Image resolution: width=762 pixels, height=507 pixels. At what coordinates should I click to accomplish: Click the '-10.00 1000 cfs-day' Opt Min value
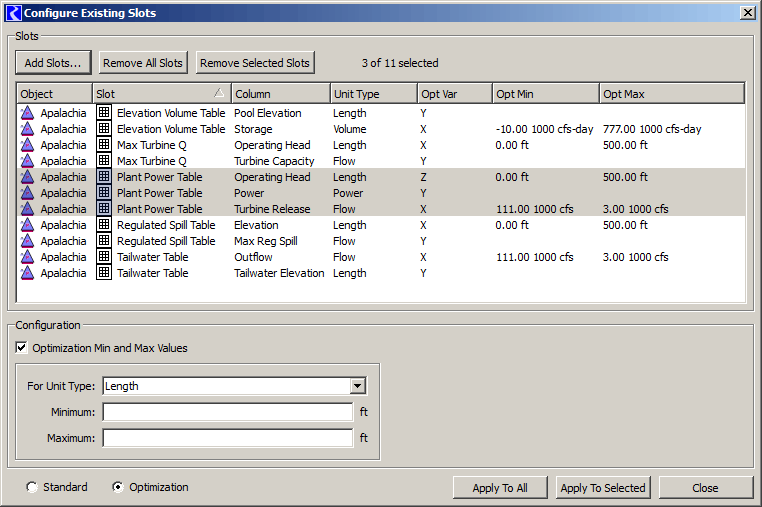(x=544, y=129)
